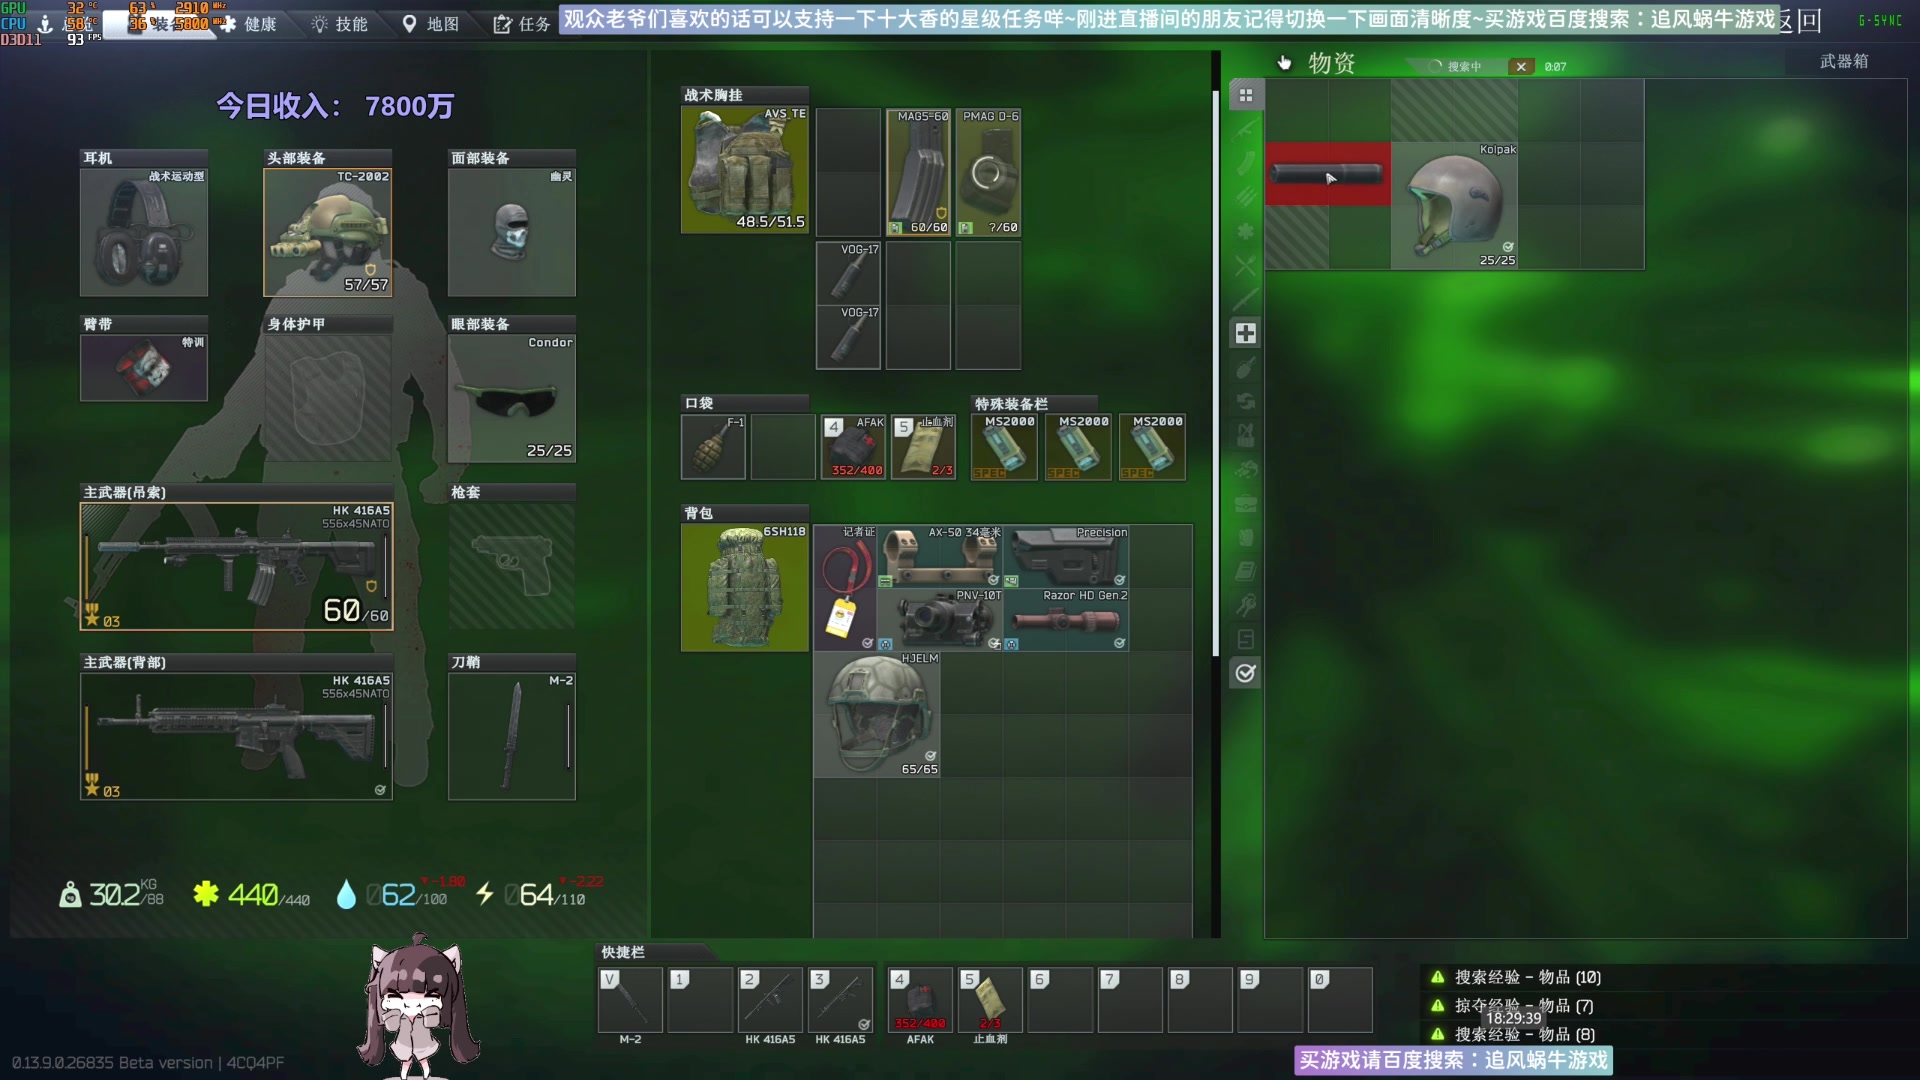The width and height of the screenshot is (1920, 1080).
Task: Click the briefcase container filter icon
Action: pyautogui.click(x=1245, y=503)
